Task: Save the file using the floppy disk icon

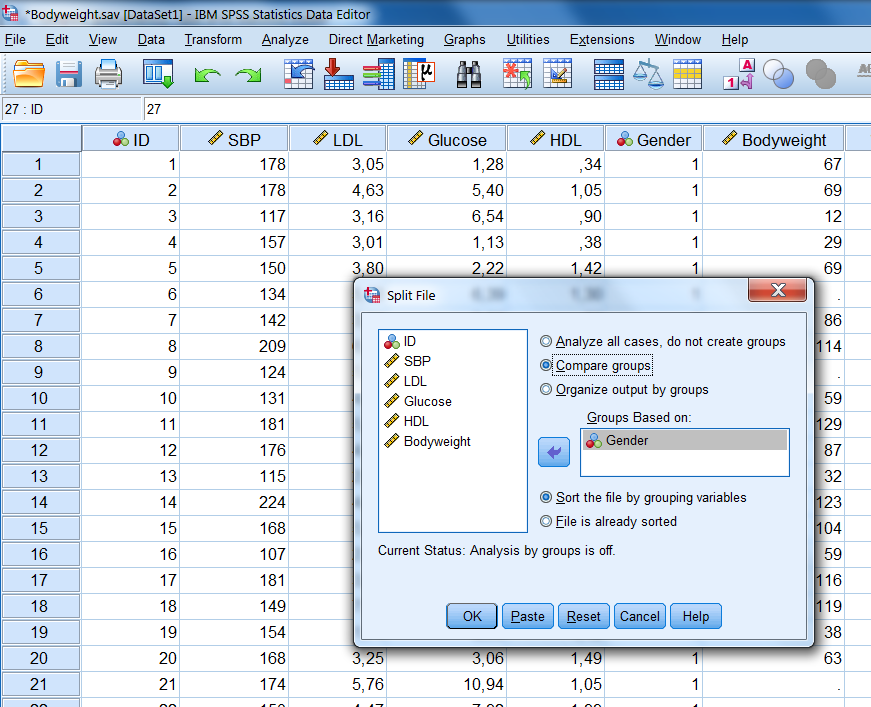Action: (x=69, y=75)
